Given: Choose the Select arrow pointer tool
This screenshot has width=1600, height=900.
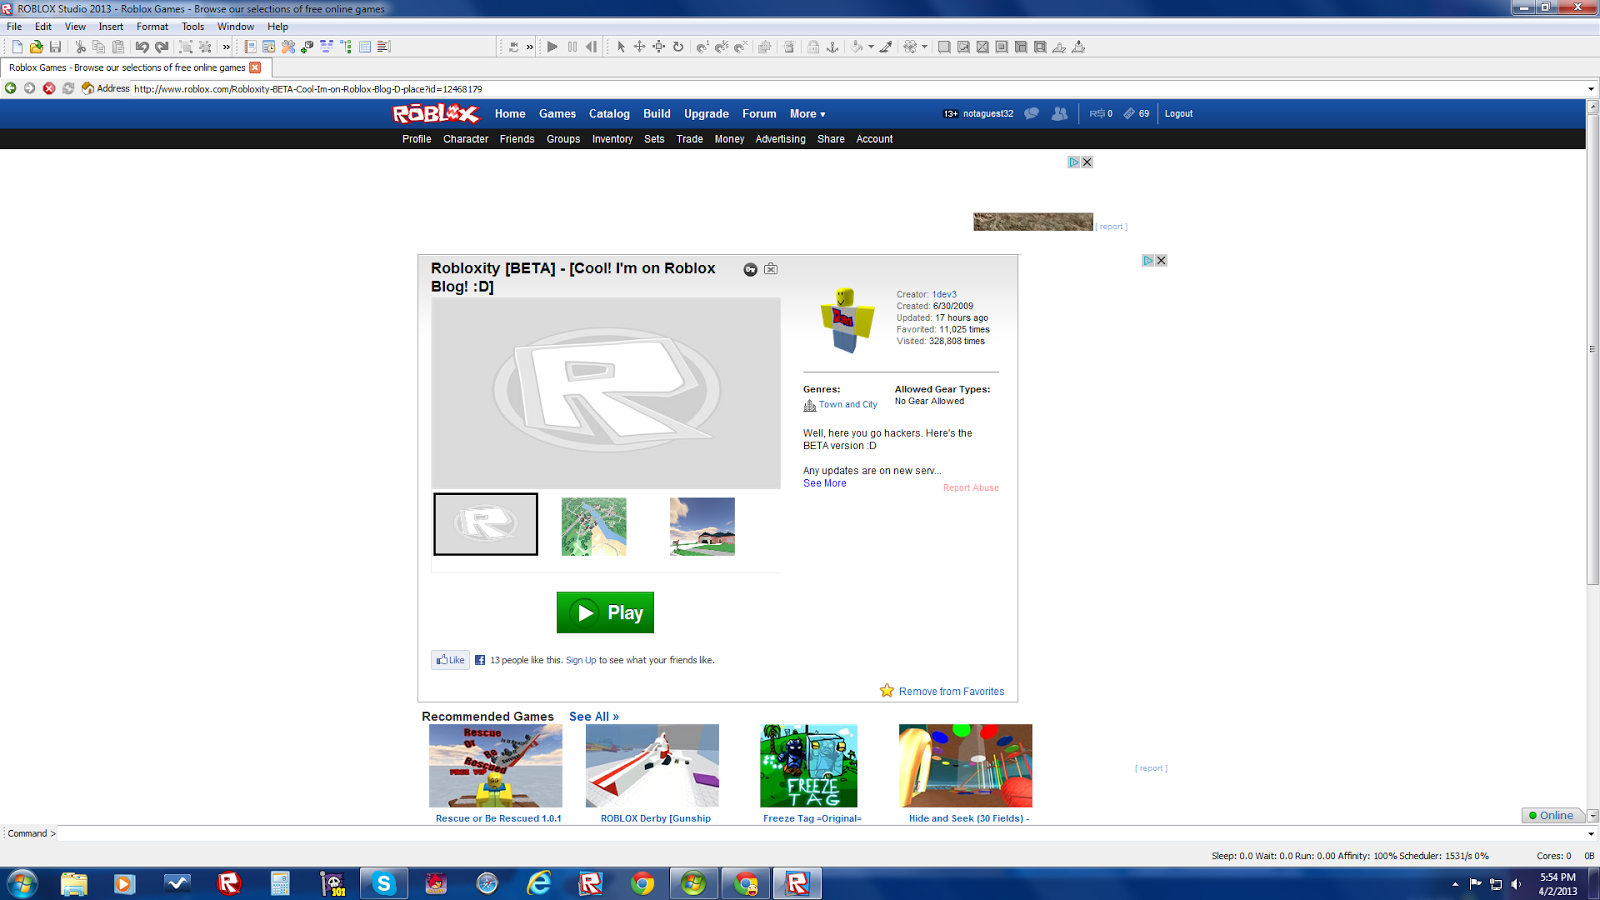Looking at the screenshot, I should (x=621, y=47).
